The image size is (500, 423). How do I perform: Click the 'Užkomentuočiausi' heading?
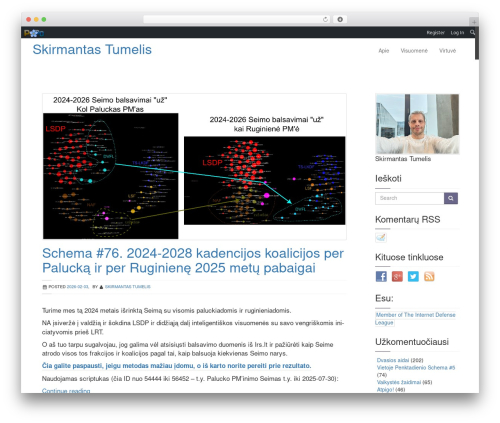(x=412, y=342)
